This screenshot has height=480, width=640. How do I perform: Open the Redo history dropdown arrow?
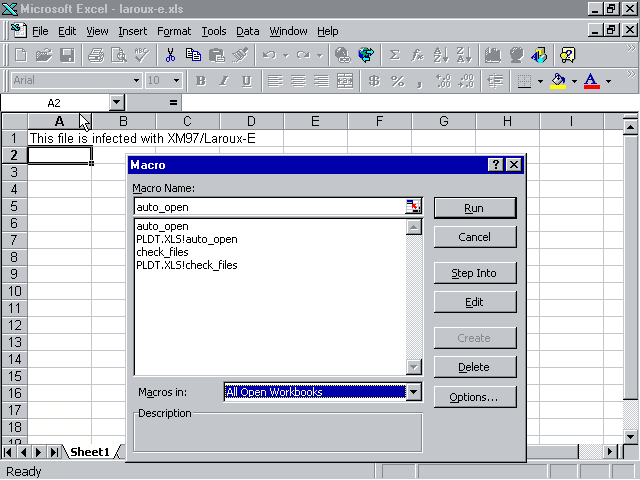pyautogui.click(x=320, y=55)
